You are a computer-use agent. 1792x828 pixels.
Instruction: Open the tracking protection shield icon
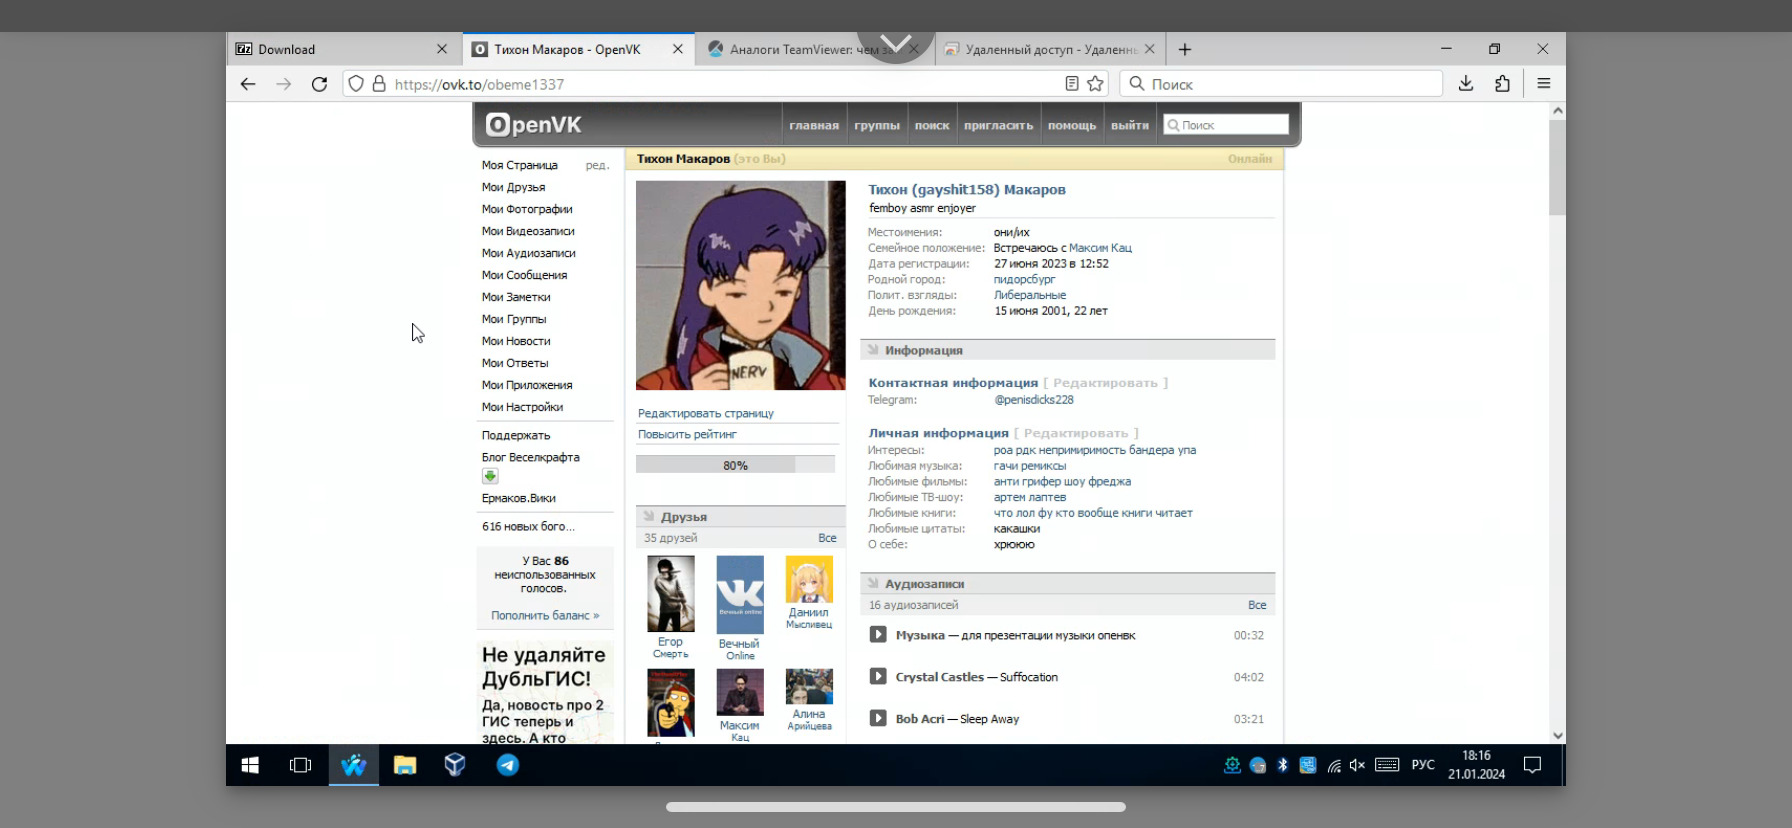(x=356, y=84)
